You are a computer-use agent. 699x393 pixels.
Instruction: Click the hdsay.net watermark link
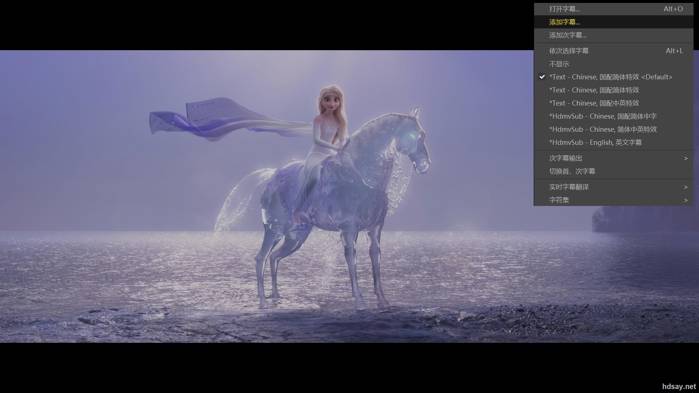(x=678, y=386)
